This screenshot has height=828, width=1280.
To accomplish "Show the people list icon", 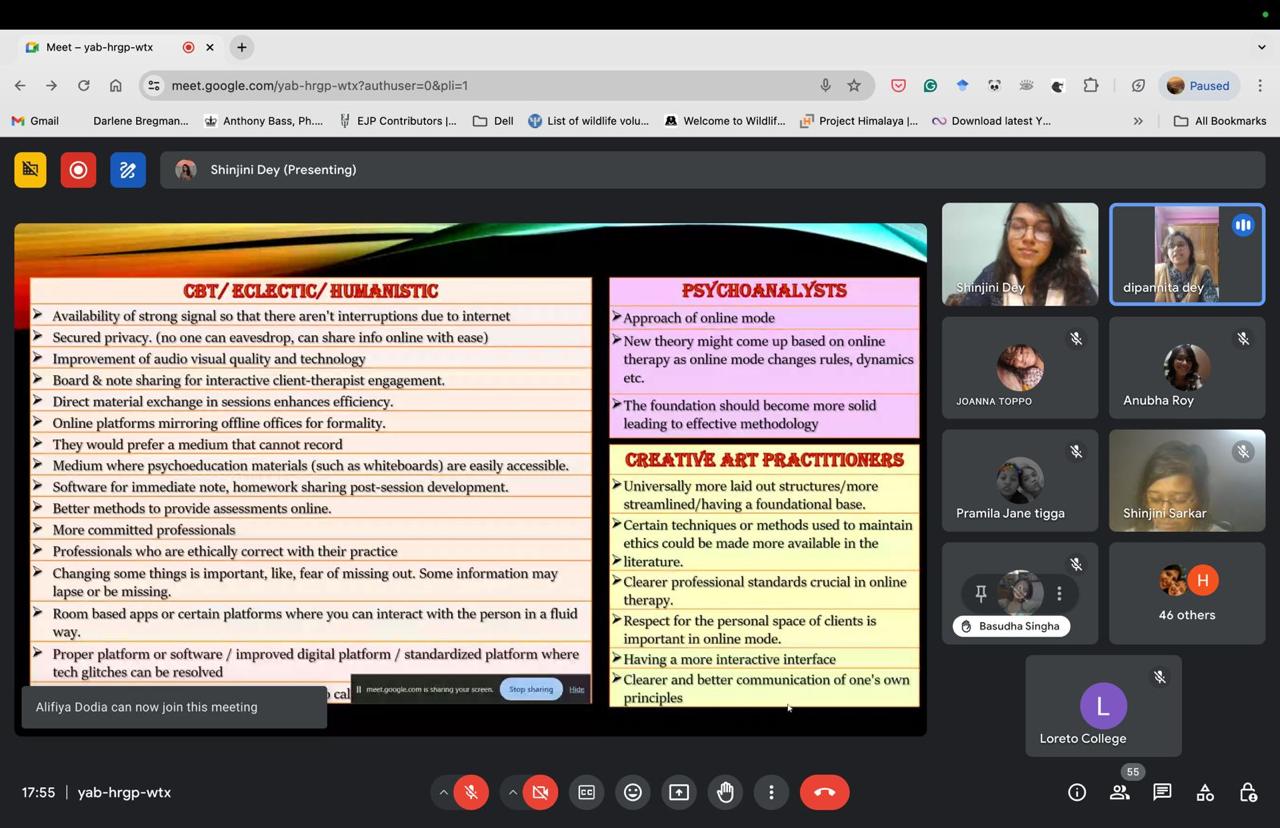I will click(1120, 792).
